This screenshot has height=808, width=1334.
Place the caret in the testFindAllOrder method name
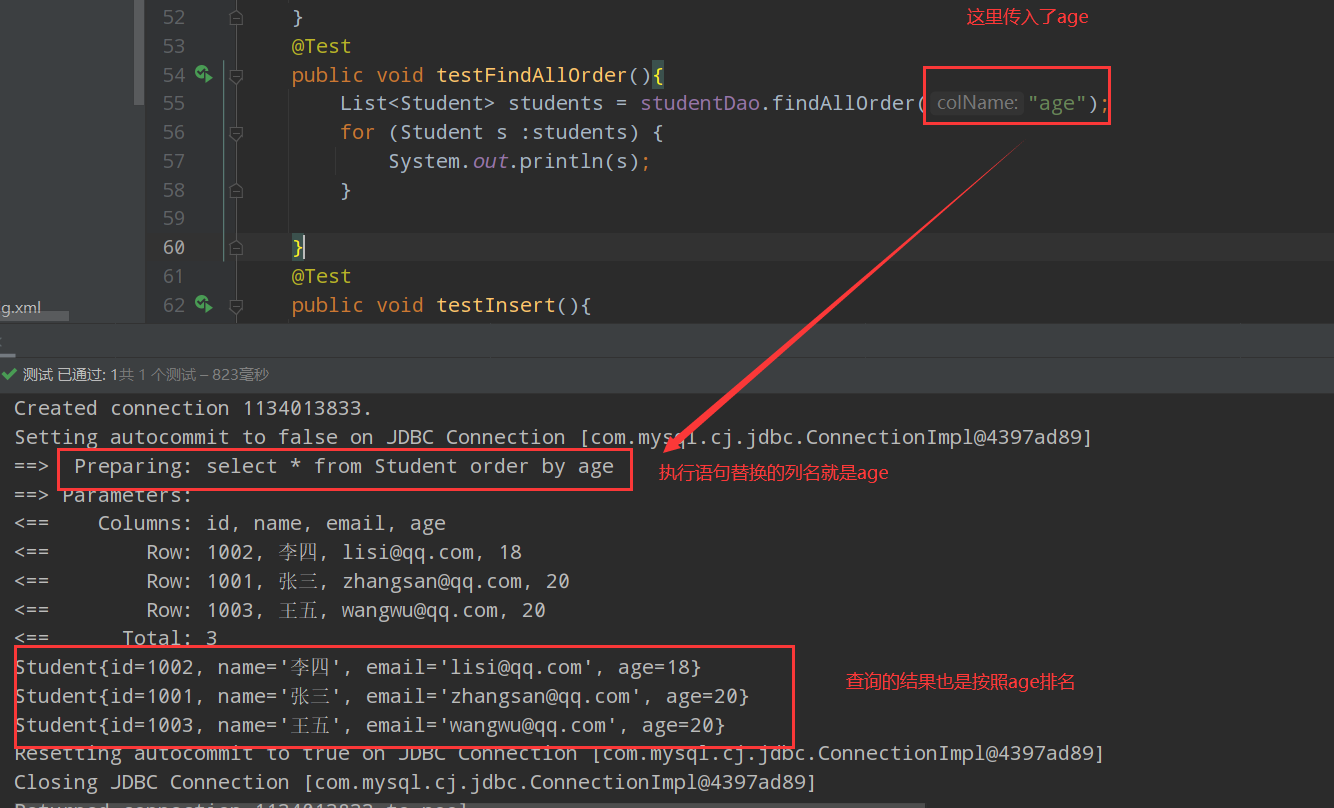[x=531, y=75]
